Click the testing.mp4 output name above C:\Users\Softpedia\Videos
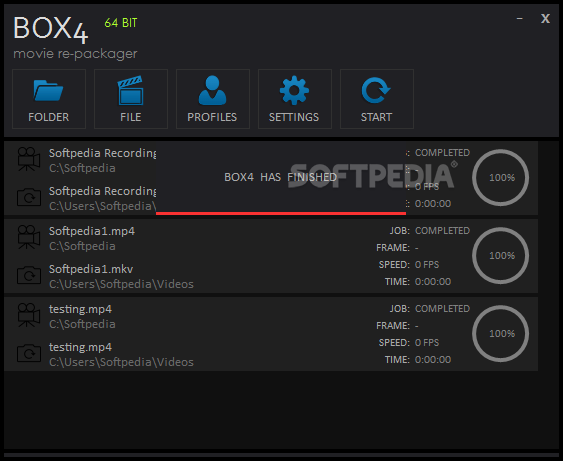Screen dimensions: 563x461 click(80, 347)
